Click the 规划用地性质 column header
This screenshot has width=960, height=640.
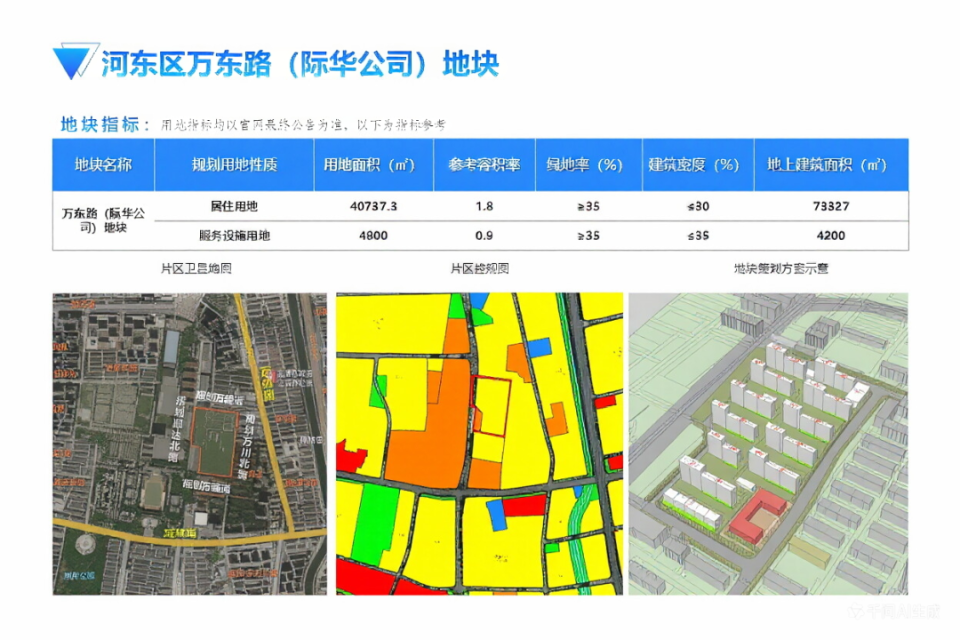point(234,165)
